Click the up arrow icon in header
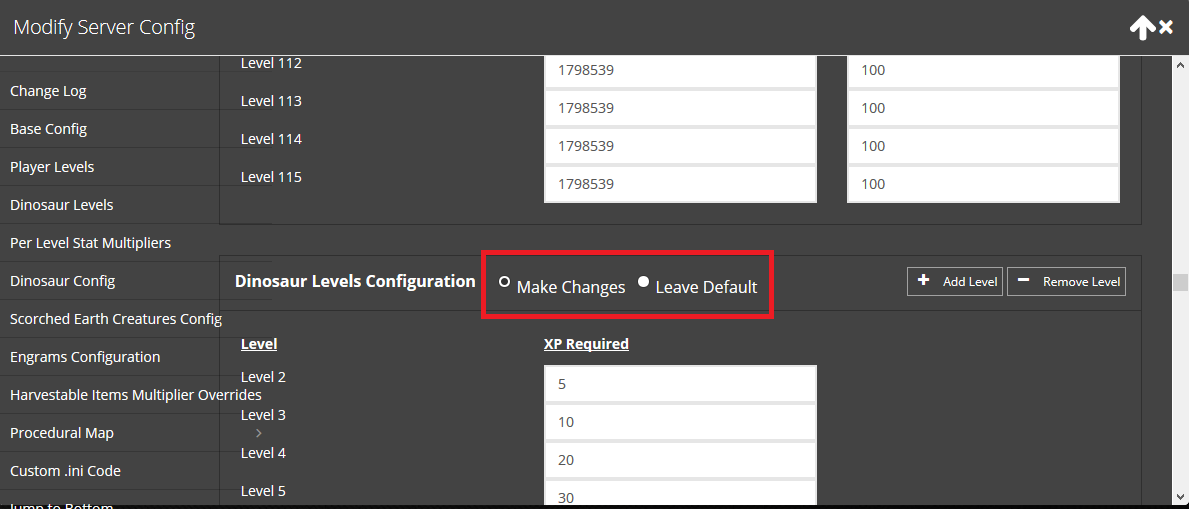 click(x=1142, y=28)
